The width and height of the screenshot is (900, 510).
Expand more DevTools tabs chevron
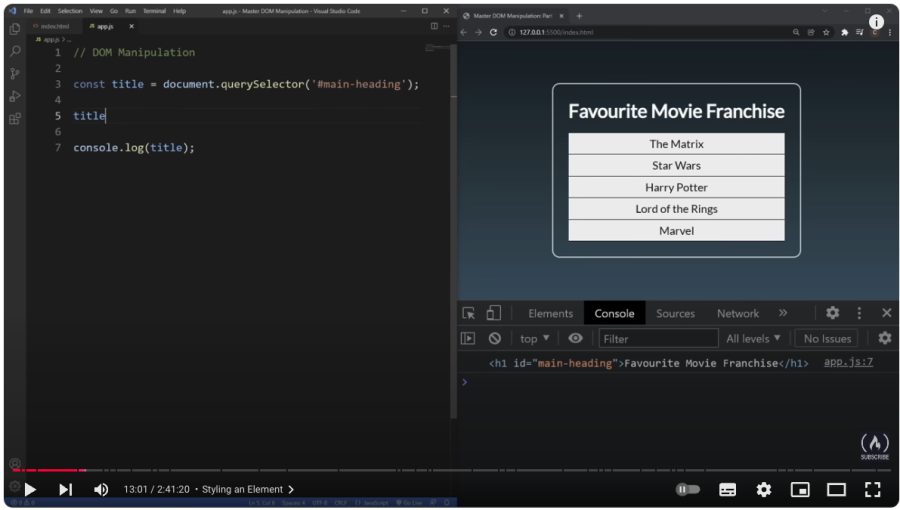[783, 313]
